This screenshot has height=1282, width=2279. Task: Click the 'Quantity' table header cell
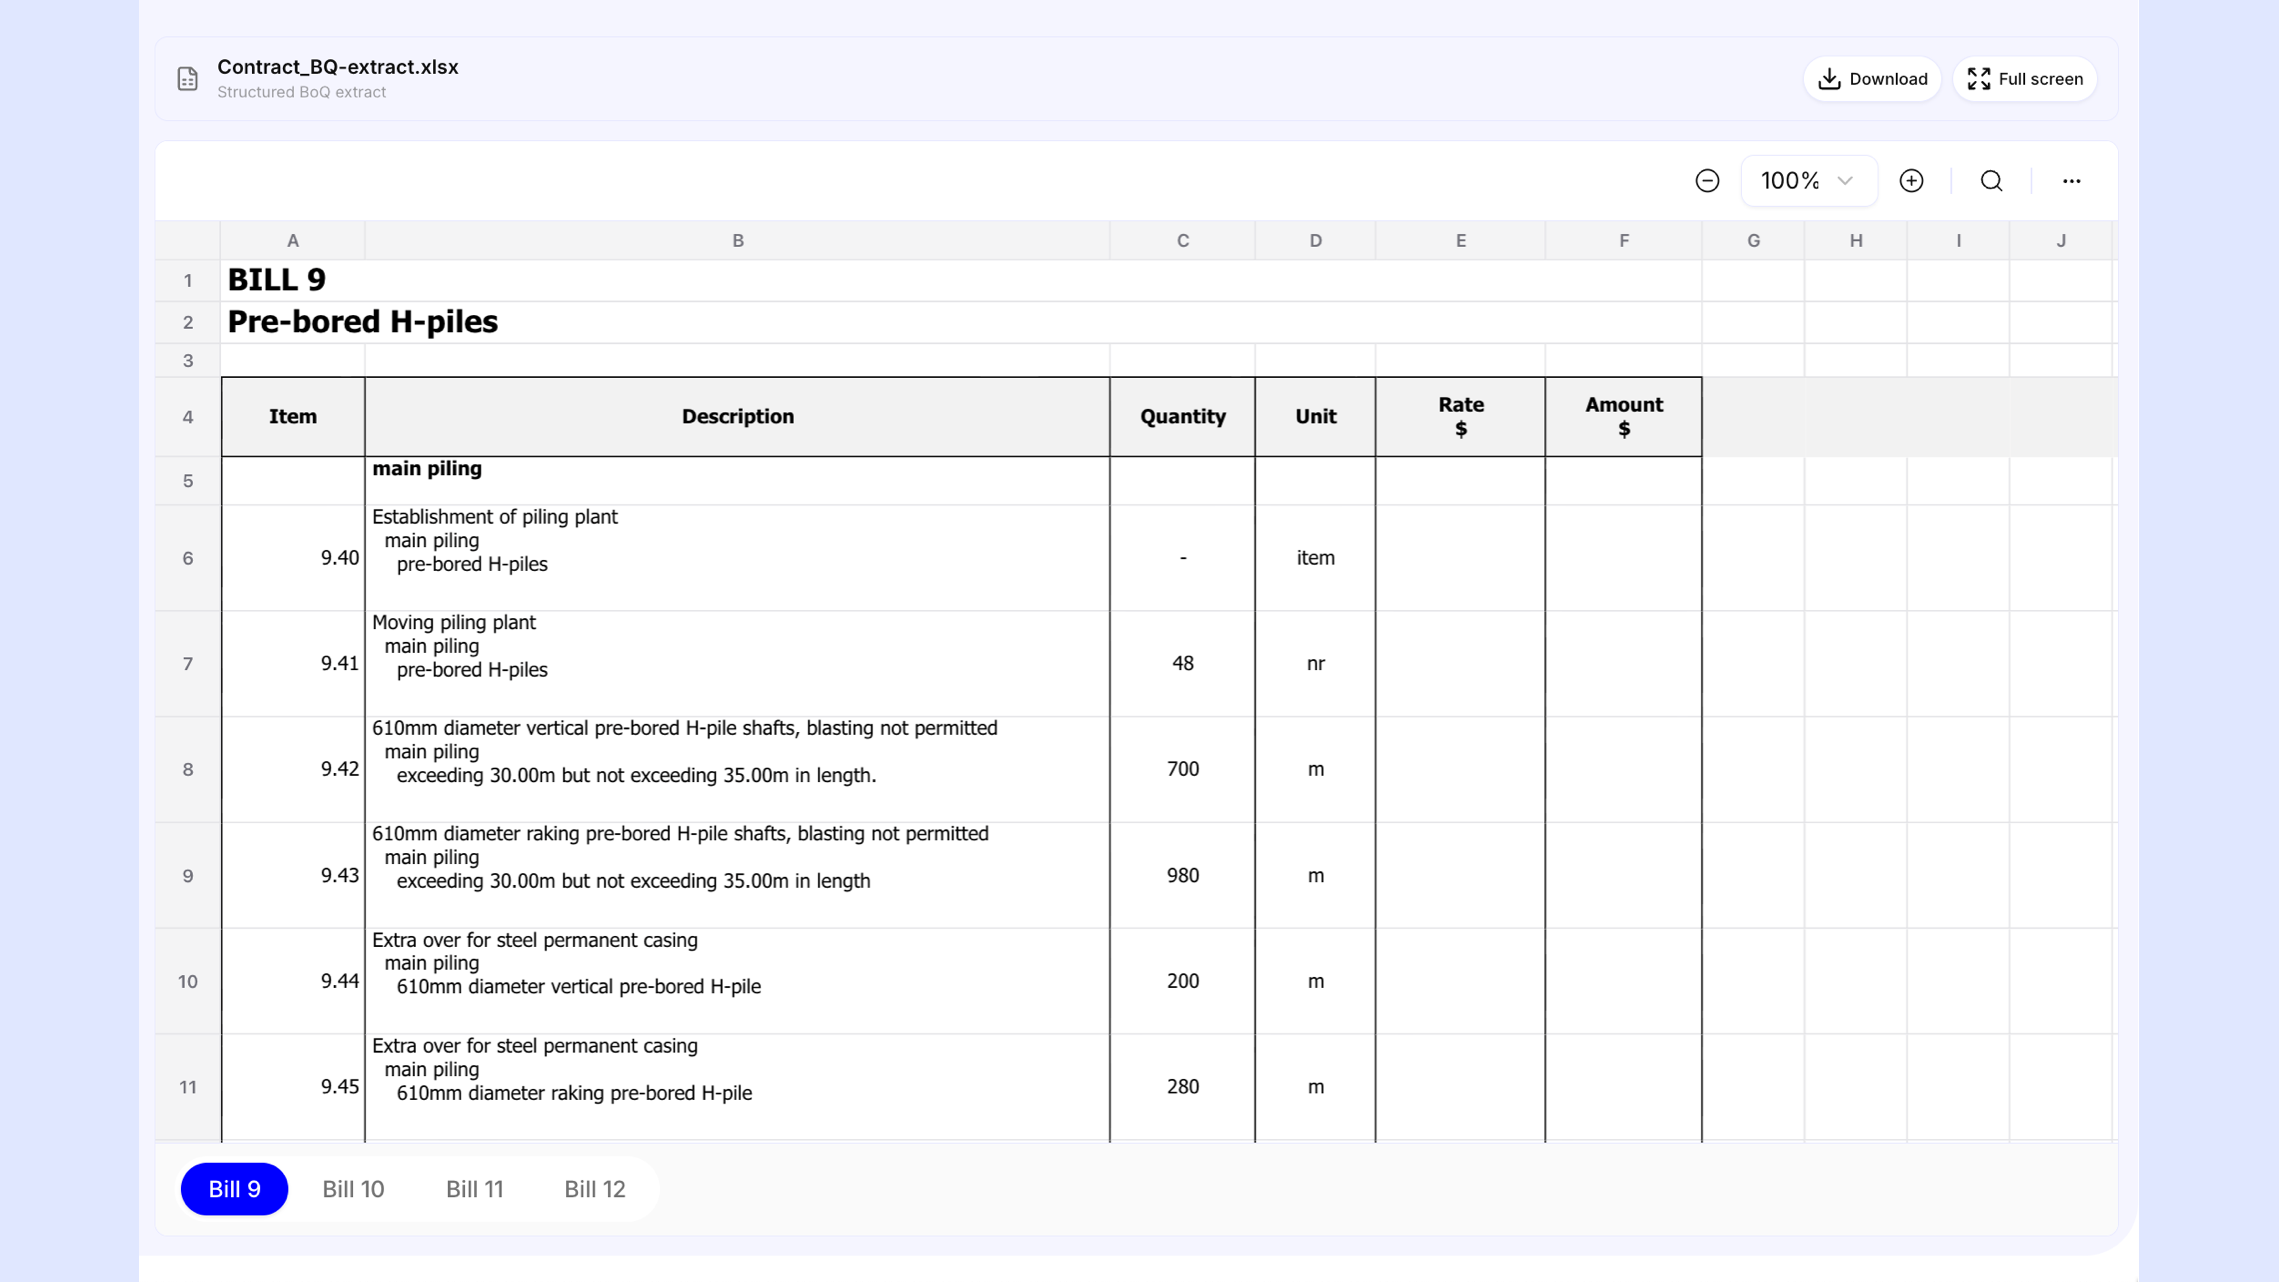pyautogui.click(x=1183, y=417)
